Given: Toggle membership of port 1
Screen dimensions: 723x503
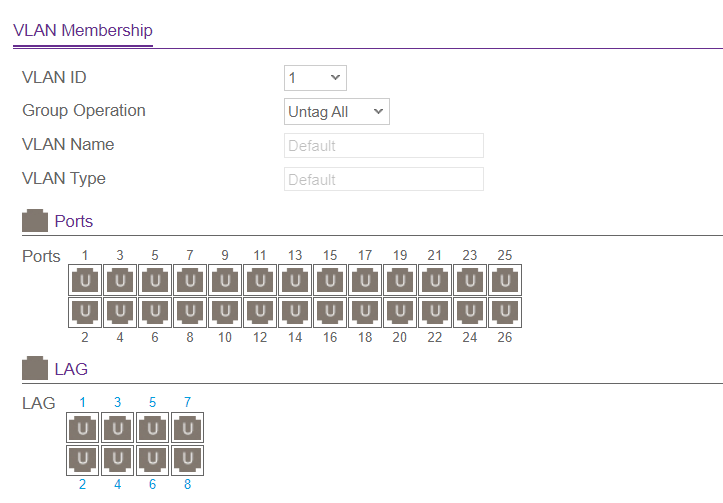Looking at the screenshot, I should click(85, 280).
